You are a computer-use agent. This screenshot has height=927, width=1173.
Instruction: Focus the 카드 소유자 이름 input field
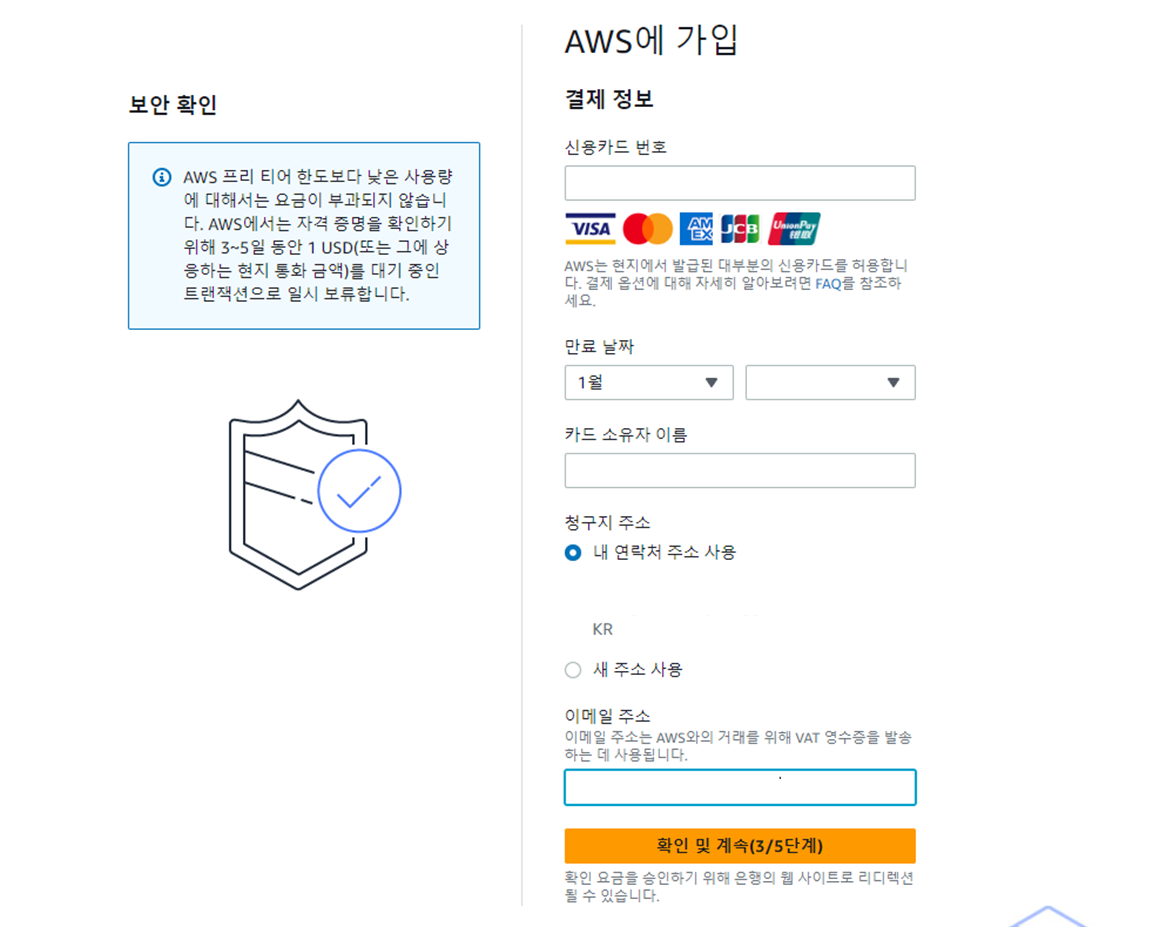pyautogui.click(x=740, y=471)
